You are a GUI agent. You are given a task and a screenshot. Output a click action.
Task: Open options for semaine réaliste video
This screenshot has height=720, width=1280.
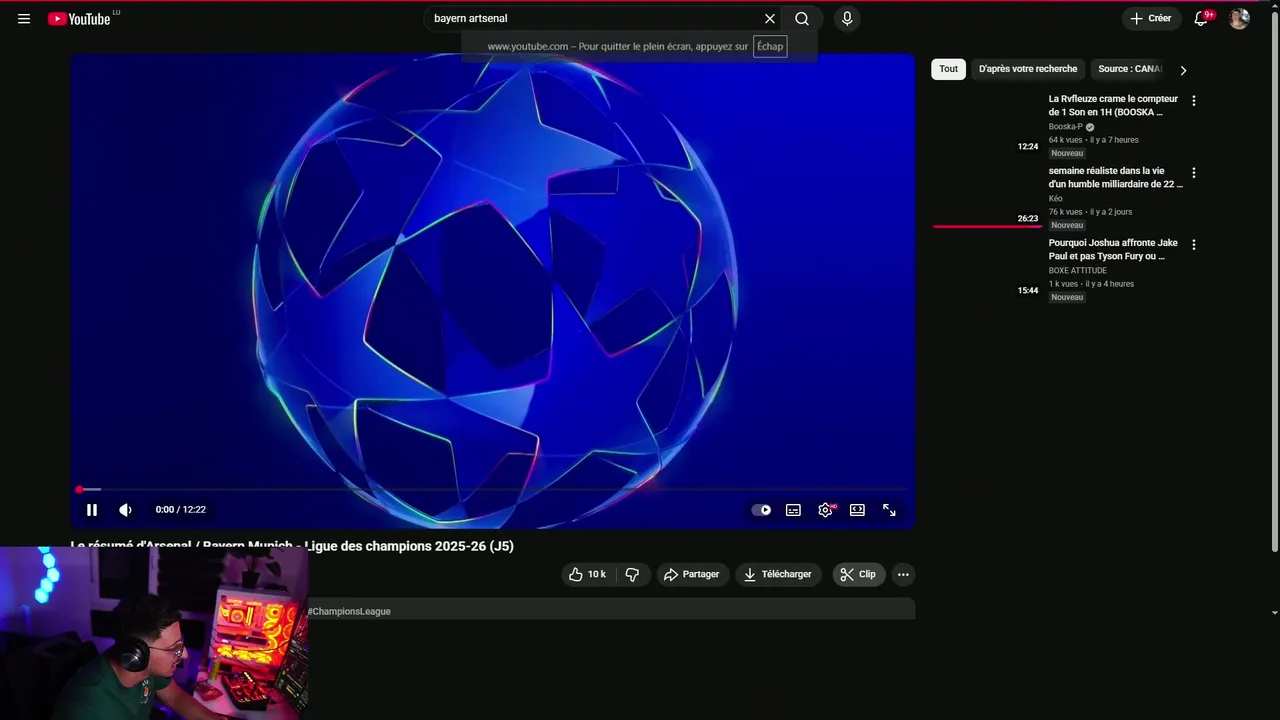click(x=1193, y=173)
